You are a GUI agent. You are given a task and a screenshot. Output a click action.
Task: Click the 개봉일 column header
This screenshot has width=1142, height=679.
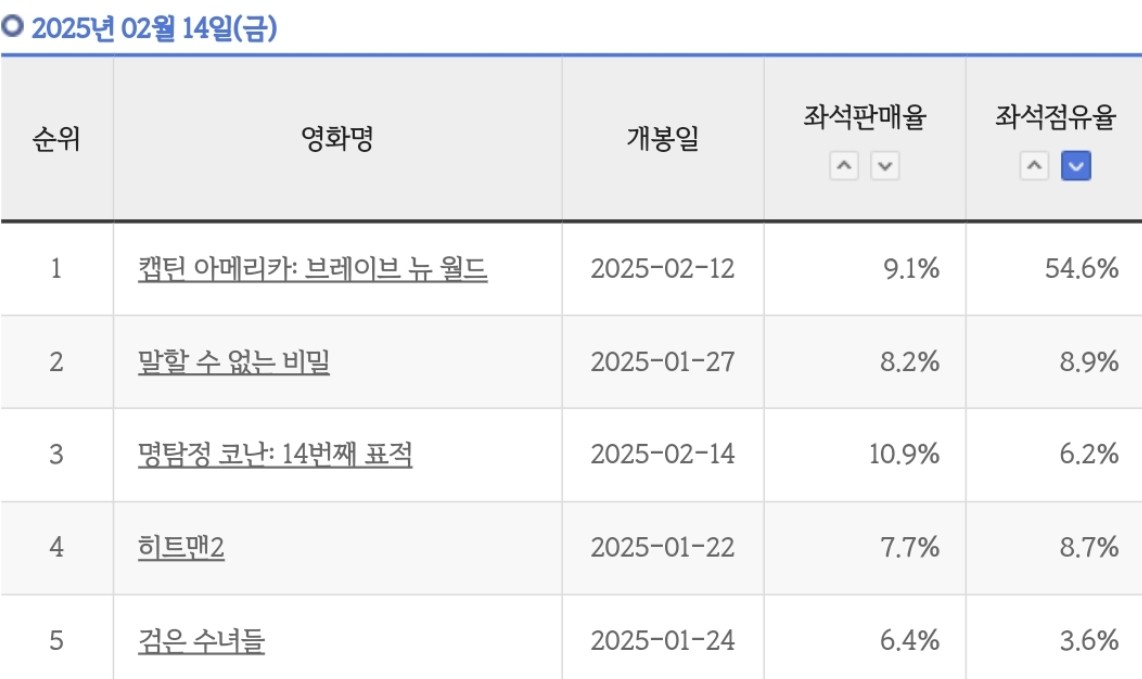(662, 139)
